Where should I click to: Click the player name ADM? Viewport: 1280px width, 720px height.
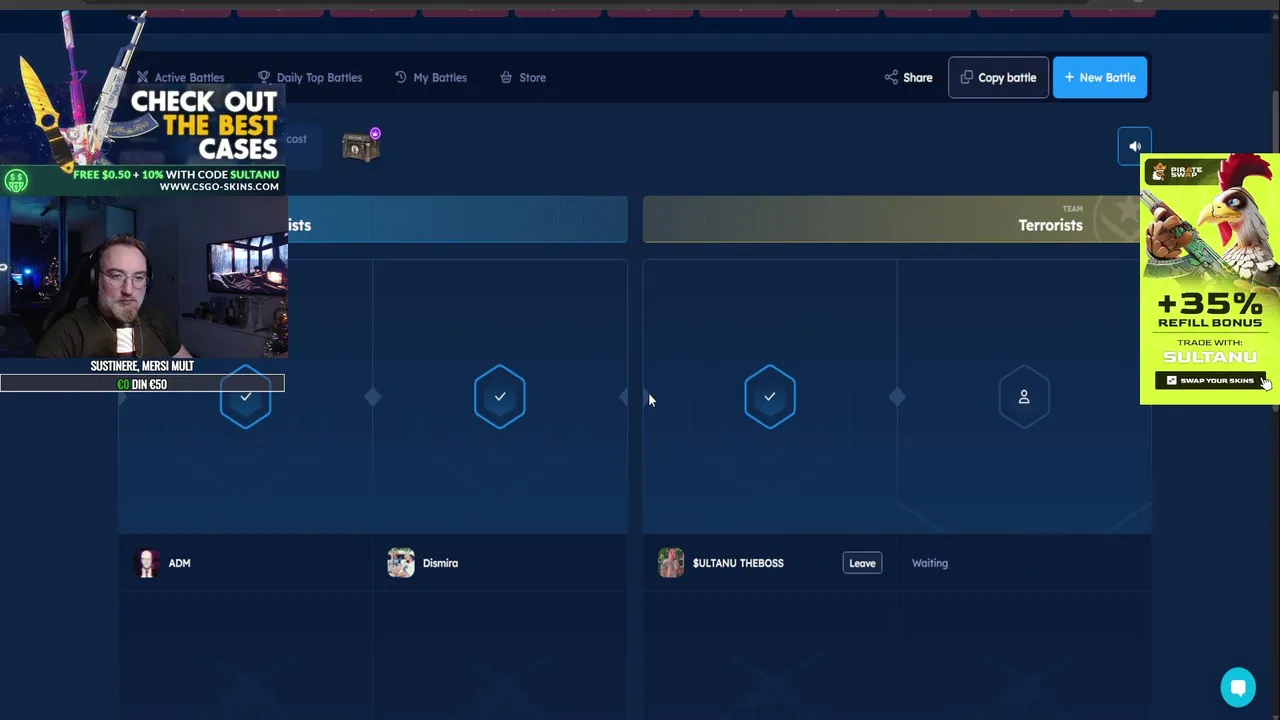179,563
